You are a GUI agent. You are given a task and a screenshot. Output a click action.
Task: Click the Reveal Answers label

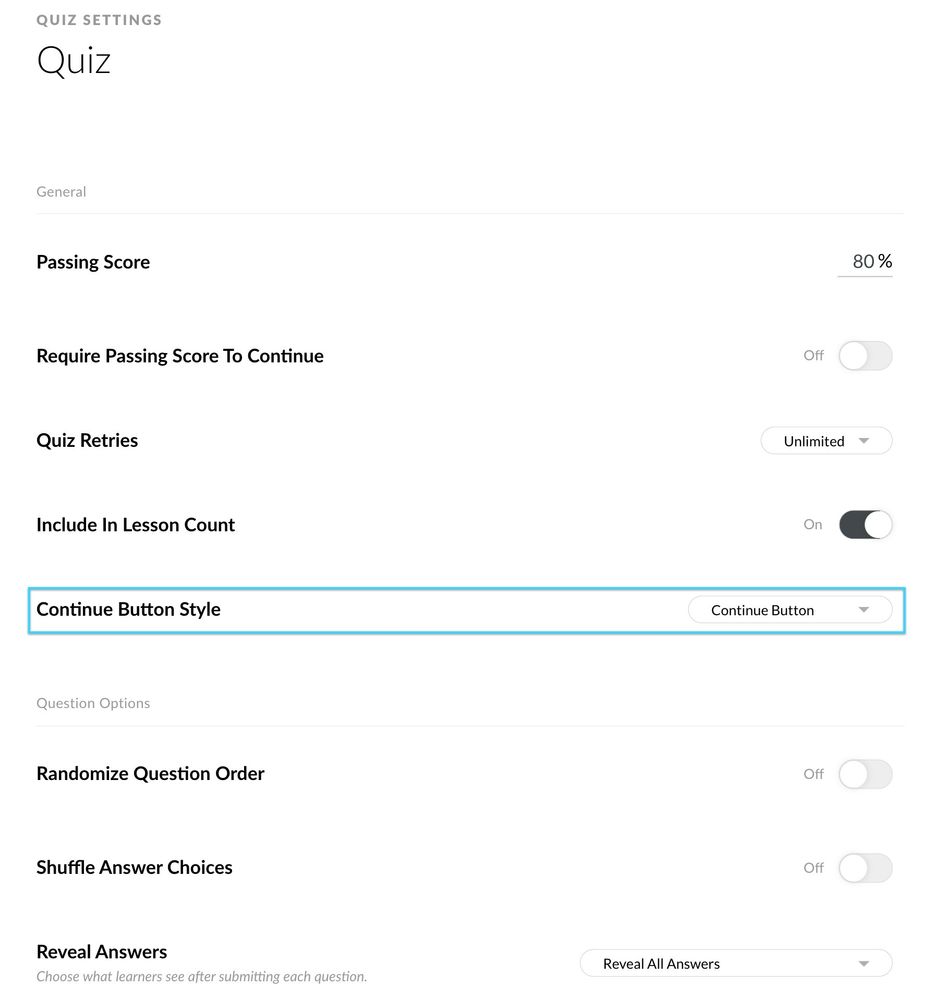(102, 952)
